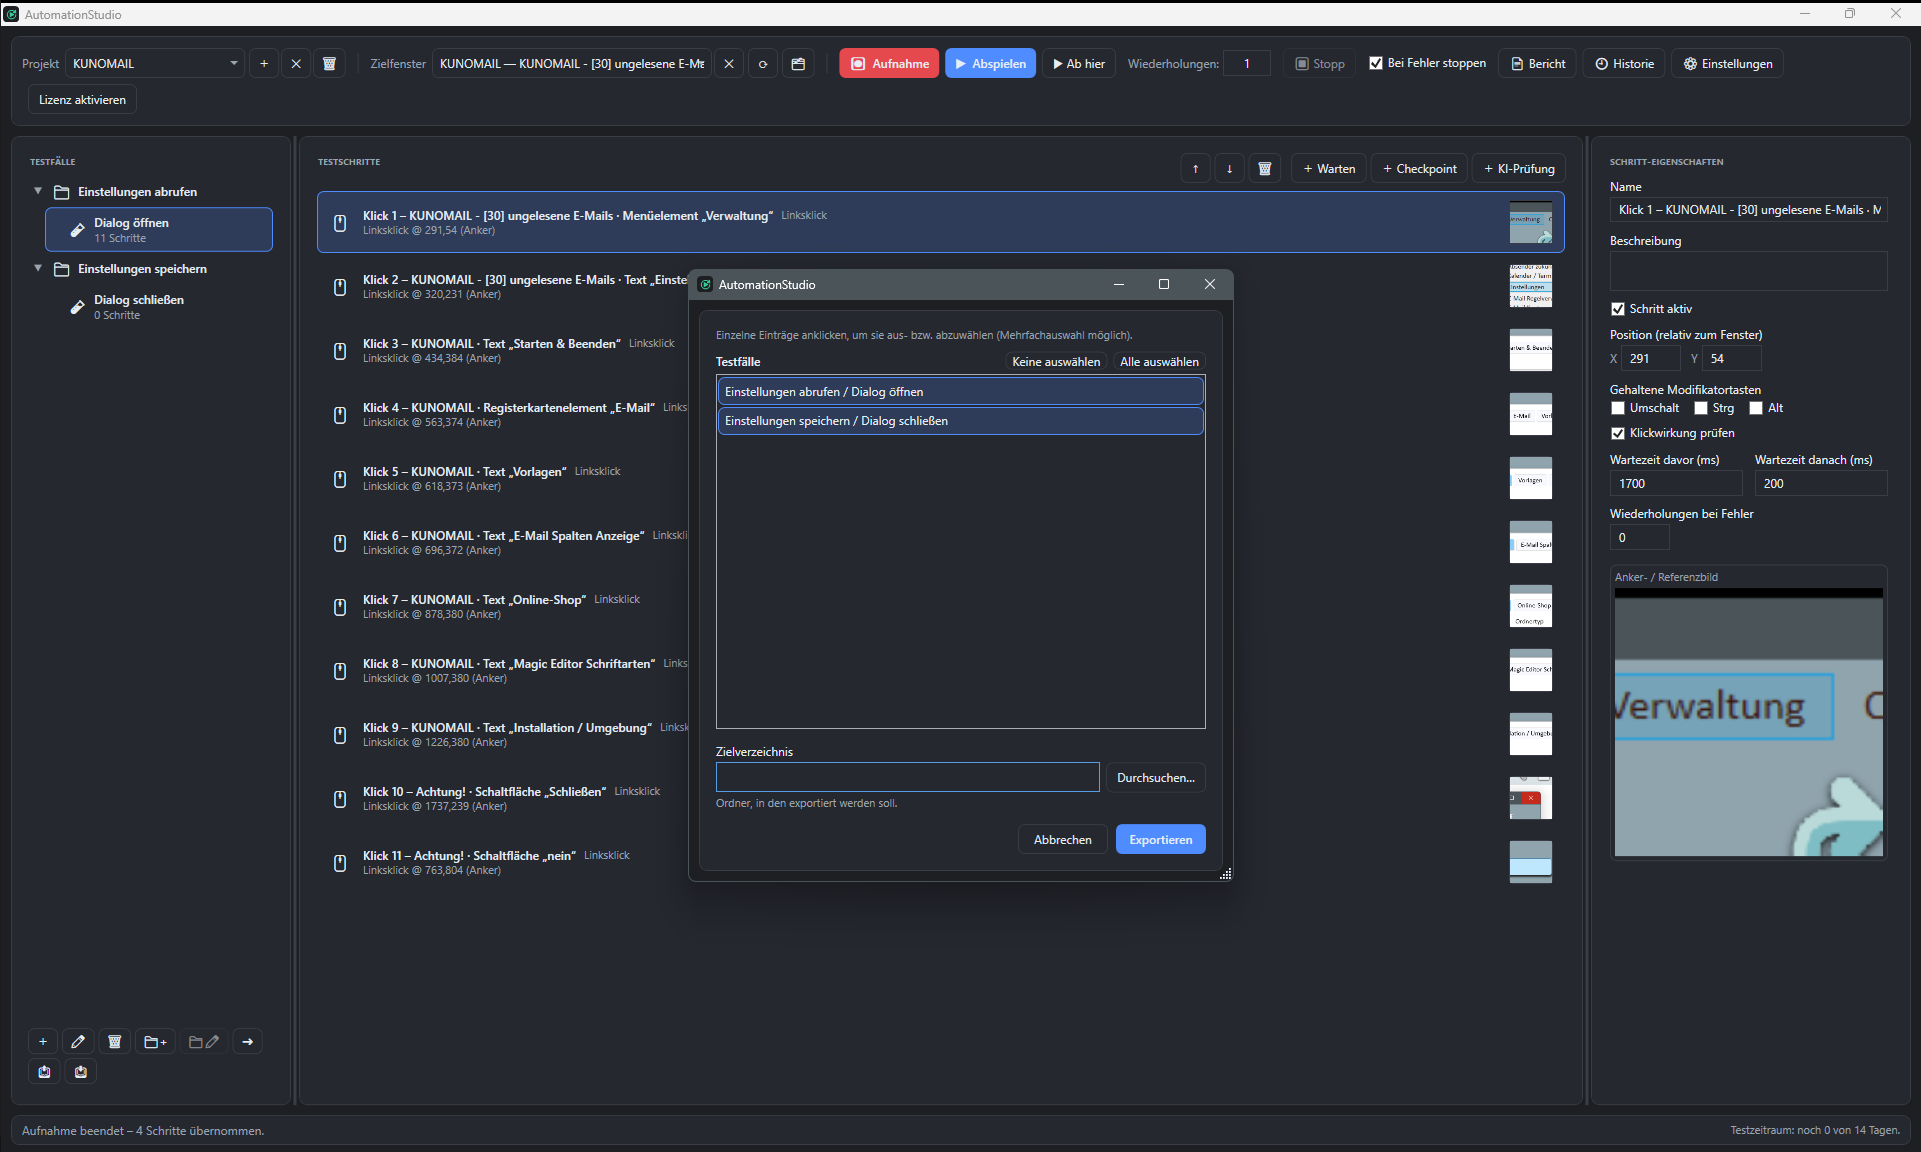Rename test case with the pencil icon
Image resolution: width=1921 pixels, height=1152 pixels.
tap(78, 1042)
